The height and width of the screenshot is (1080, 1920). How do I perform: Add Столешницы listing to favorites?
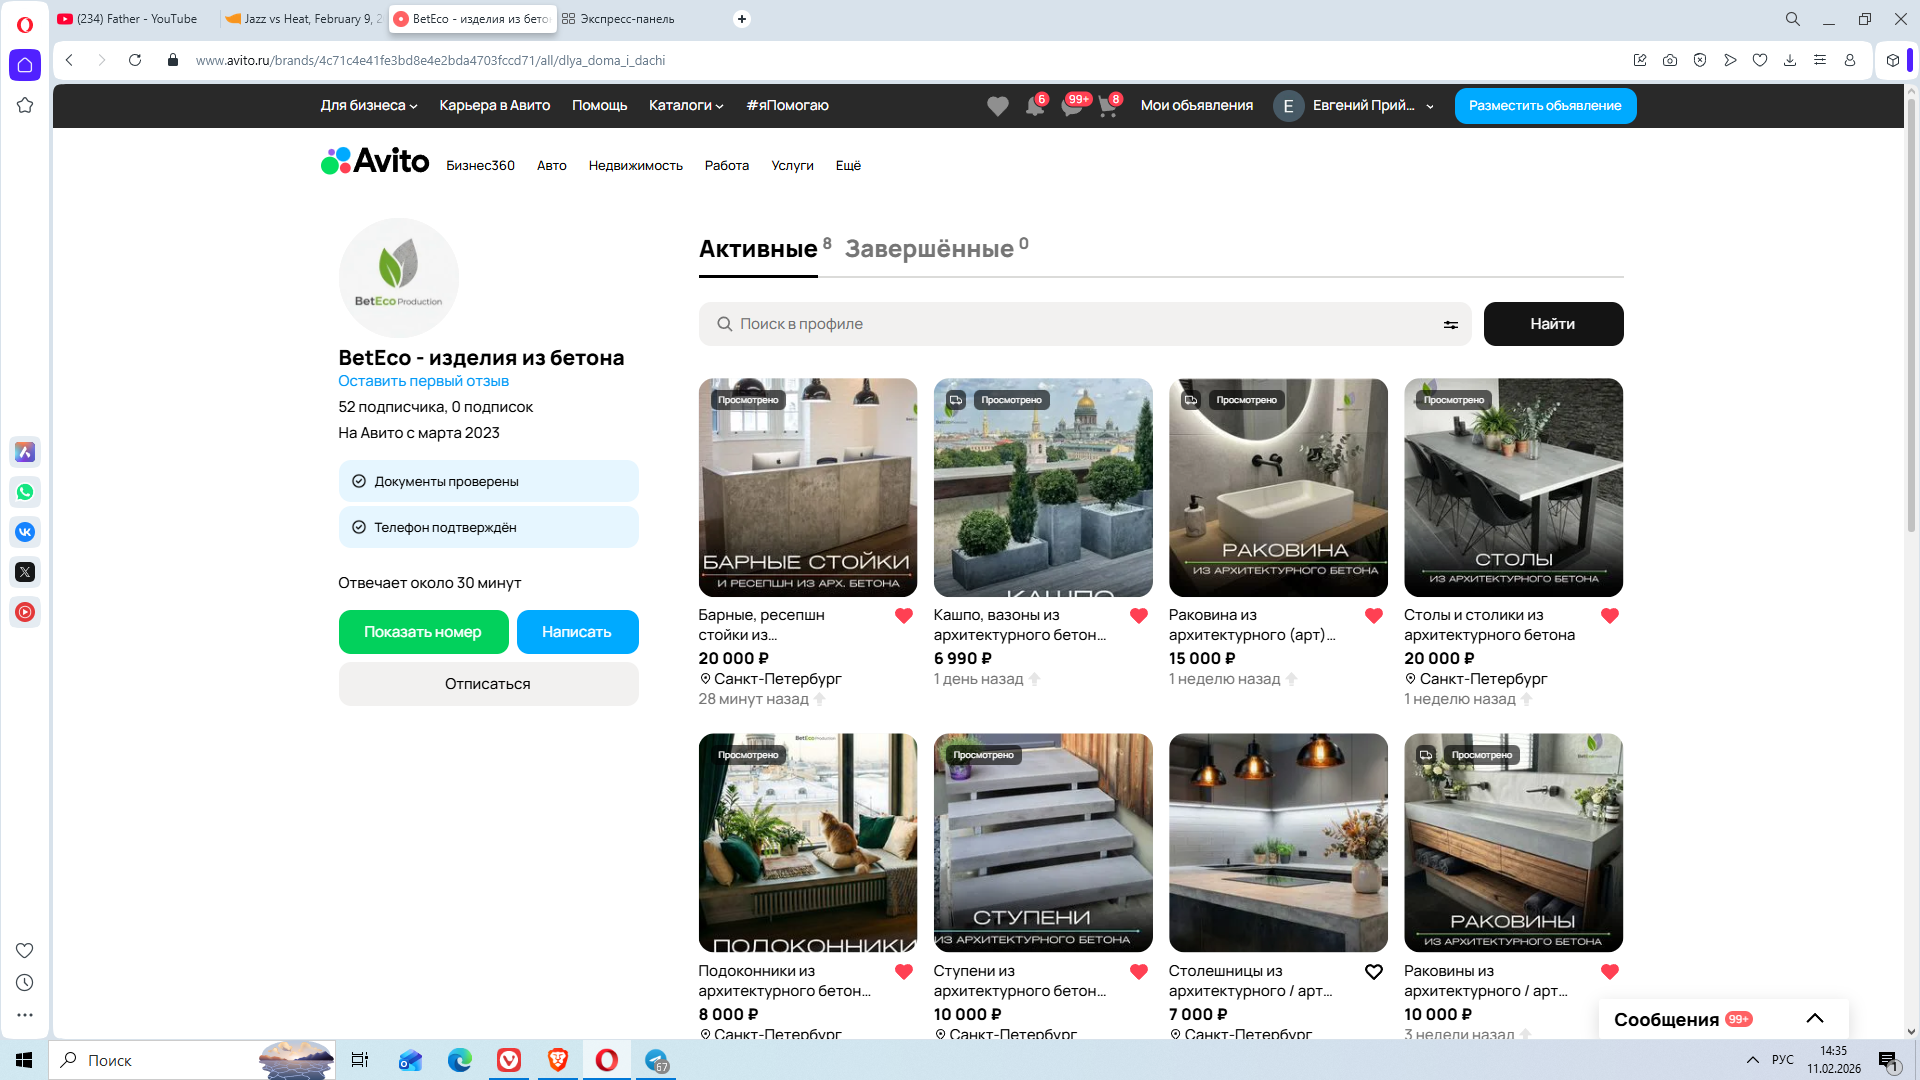click(1374, 972)
